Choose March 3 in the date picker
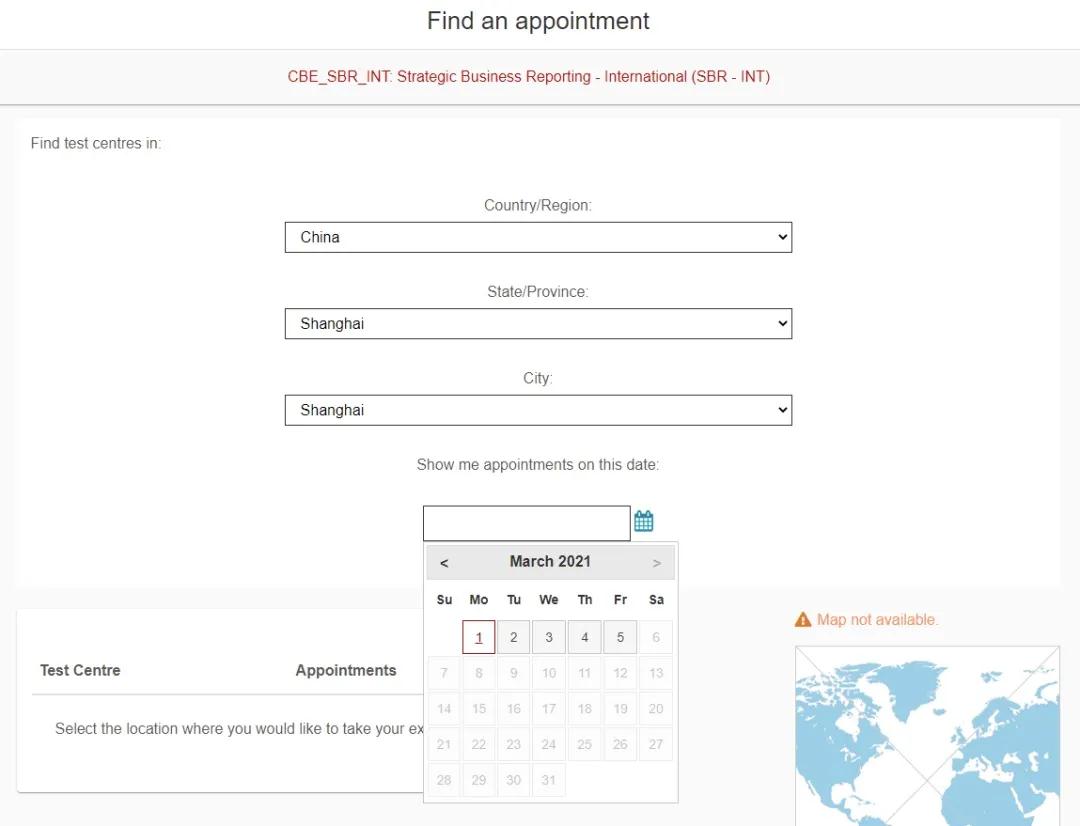 point(549,637)
